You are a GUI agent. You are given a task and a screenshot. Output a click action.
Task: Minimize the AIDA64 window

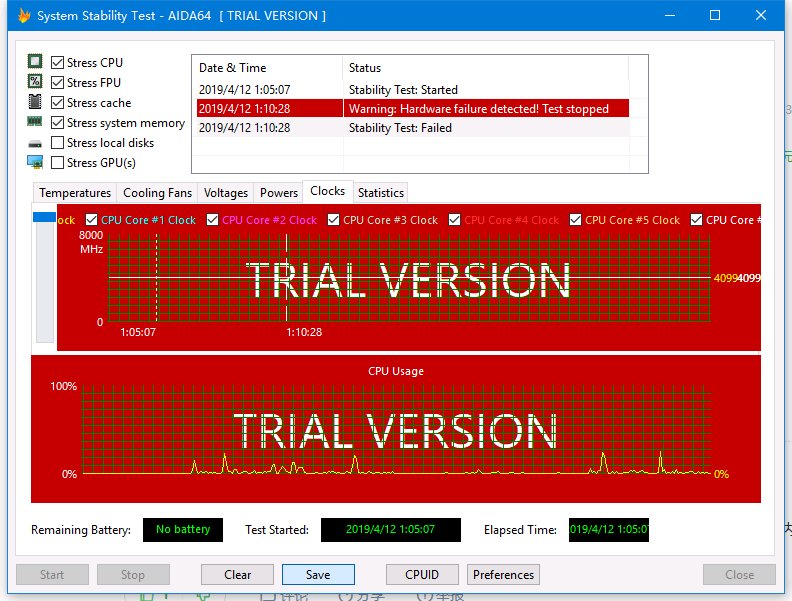[x=670, y=15]
